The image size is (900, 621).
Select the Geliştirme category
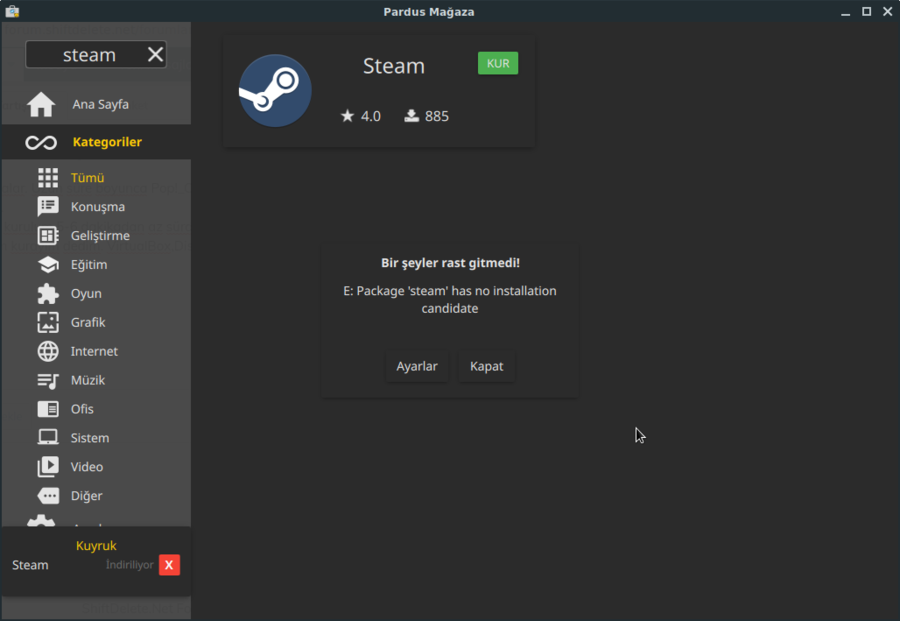pos(100,235)
